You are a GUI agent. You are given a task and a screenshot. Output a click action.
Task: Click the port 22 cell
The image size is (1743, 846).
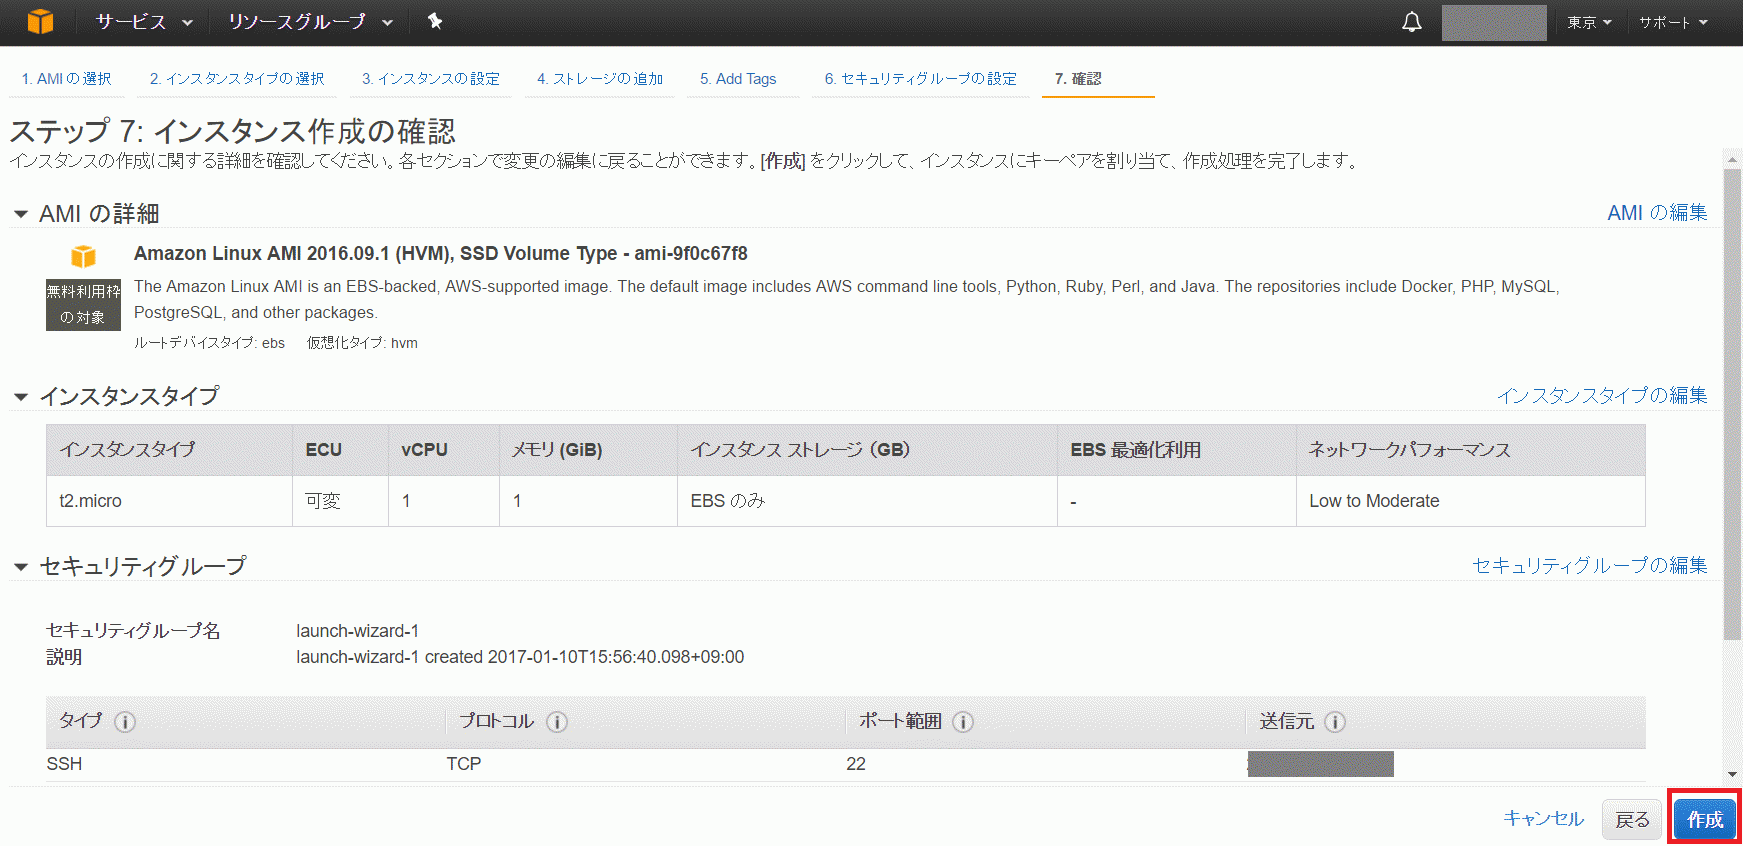[x=856, y=764]
